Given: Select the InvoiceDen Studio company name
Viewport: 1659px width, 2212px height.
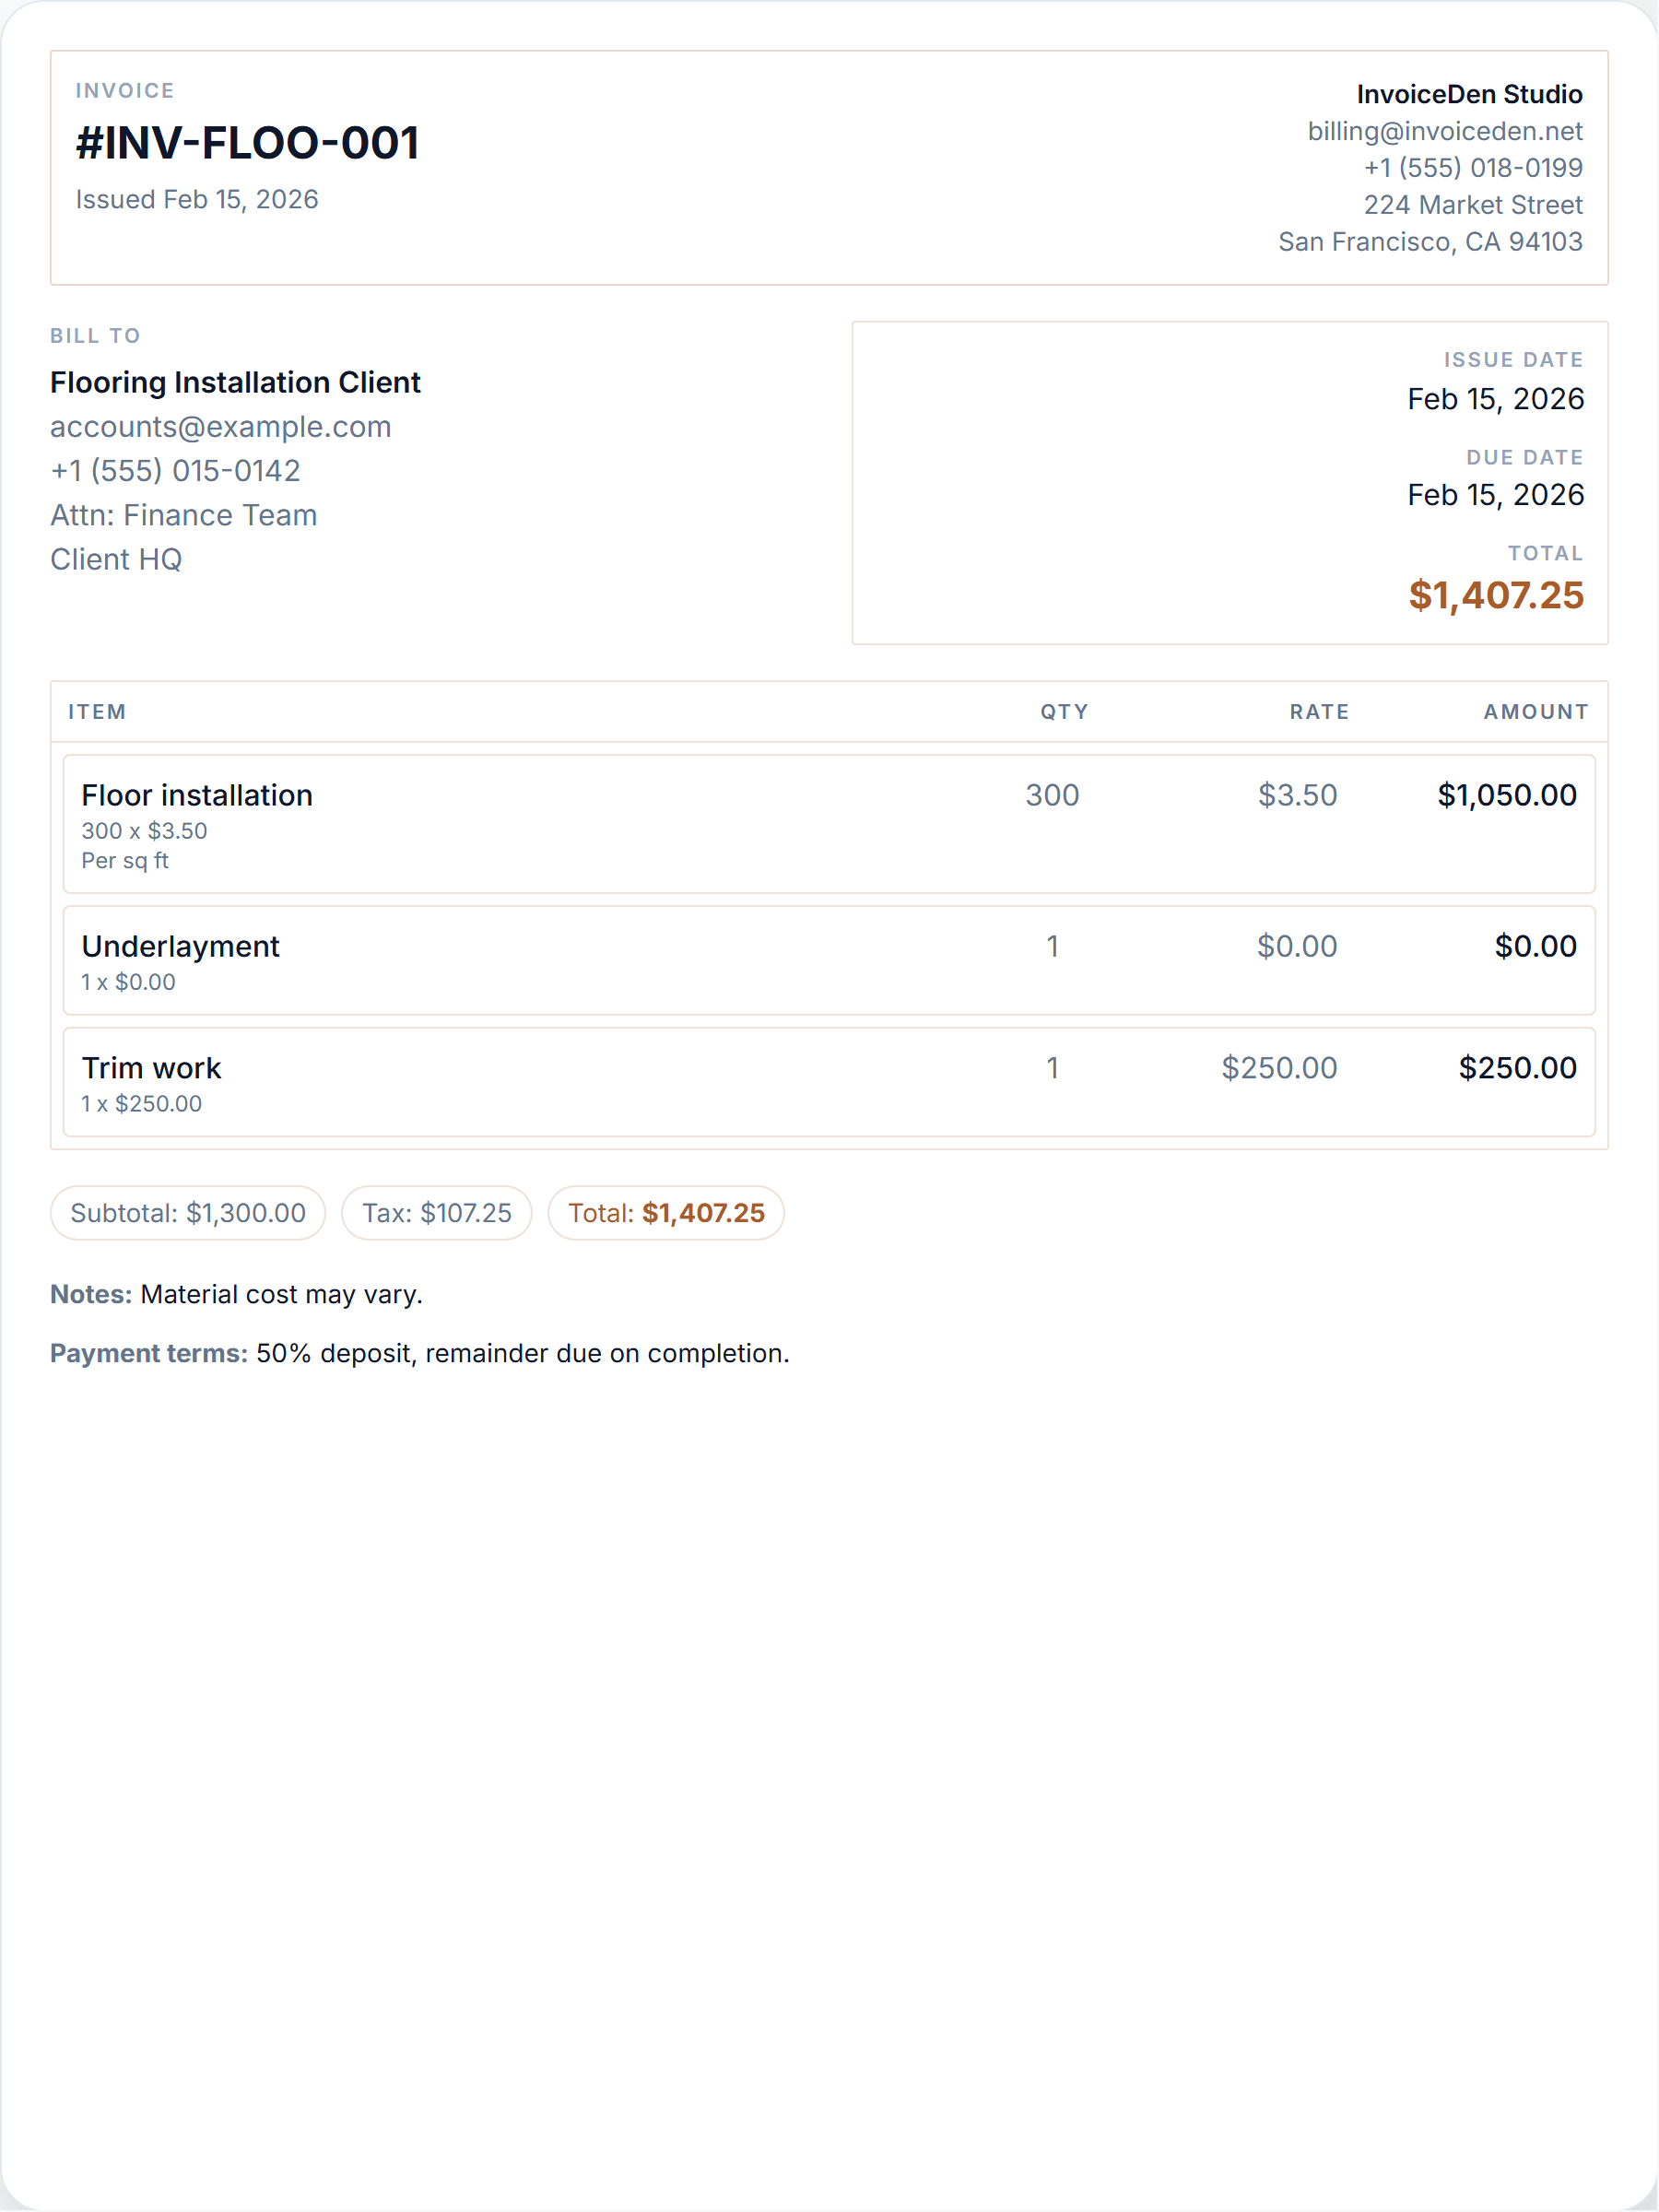Looking at the screenshot, I should [1469, 94].
